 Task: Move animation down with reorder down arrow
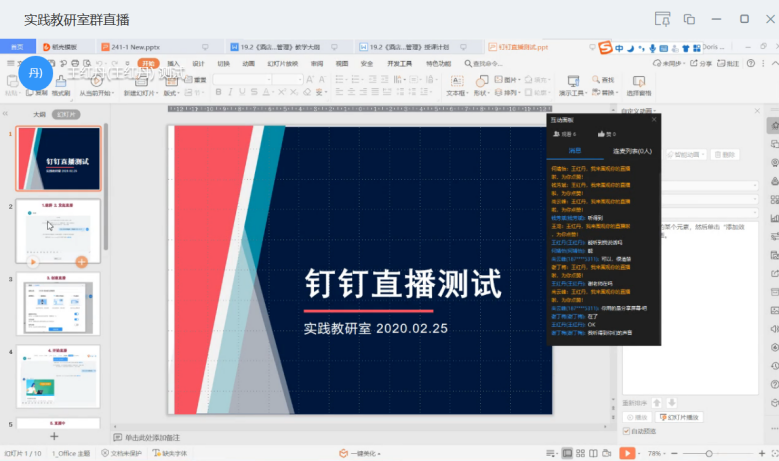pos(672,403)
